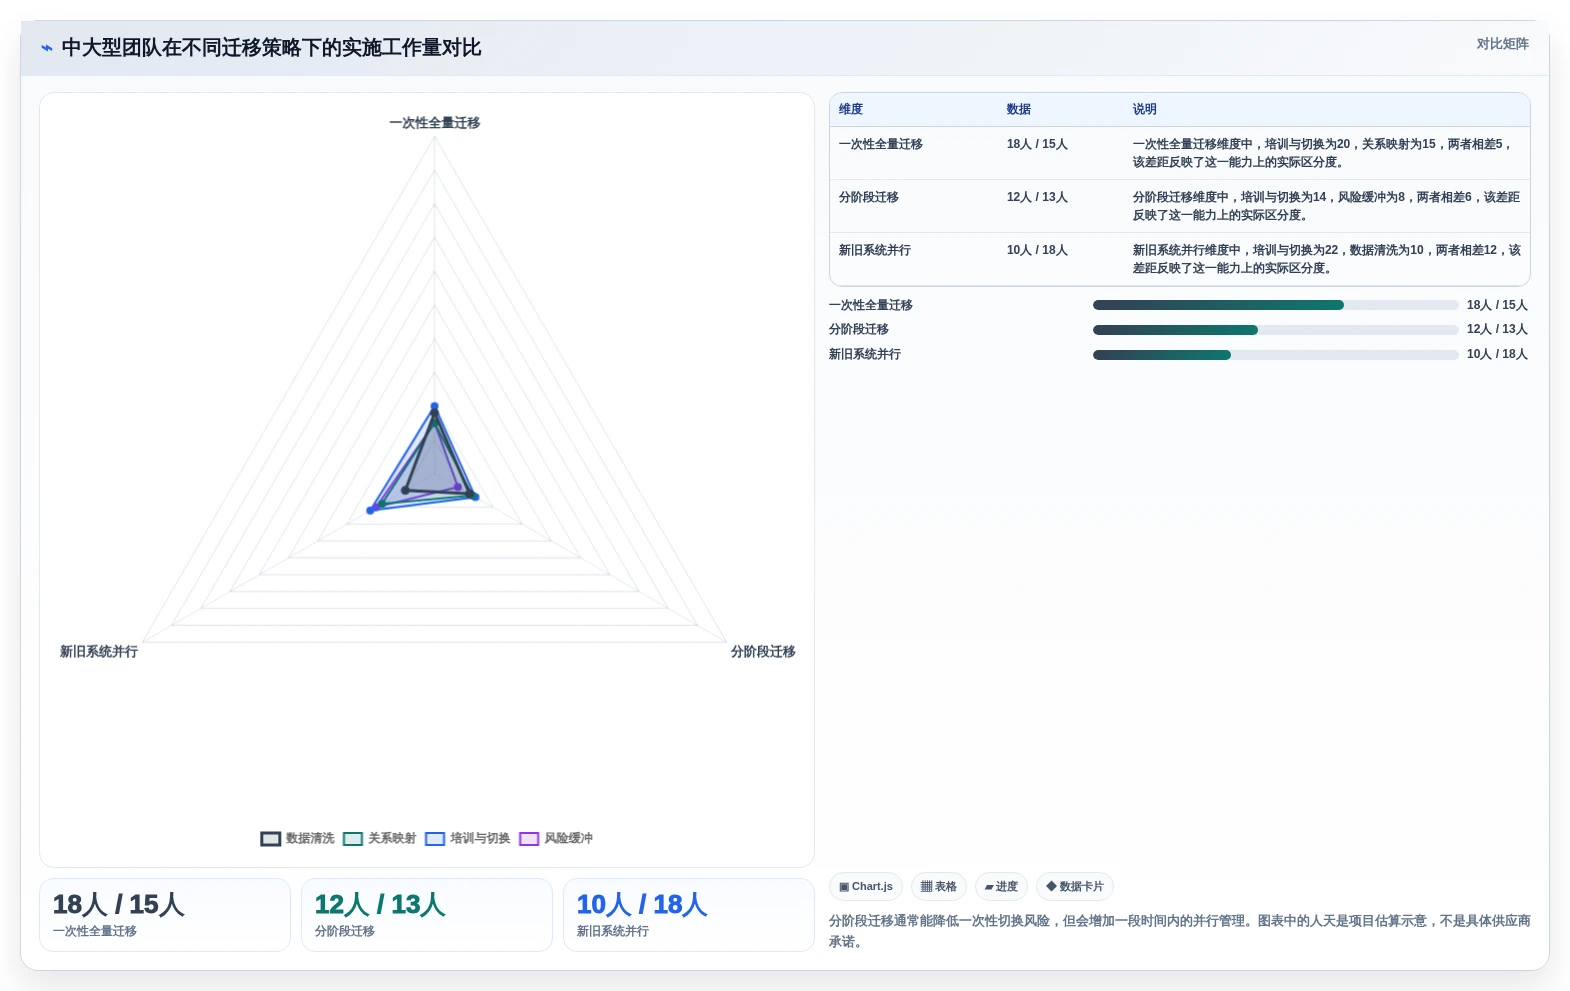
Task: Click the description text for 一次性全量迁移 row
Action: click(1323, 153)
